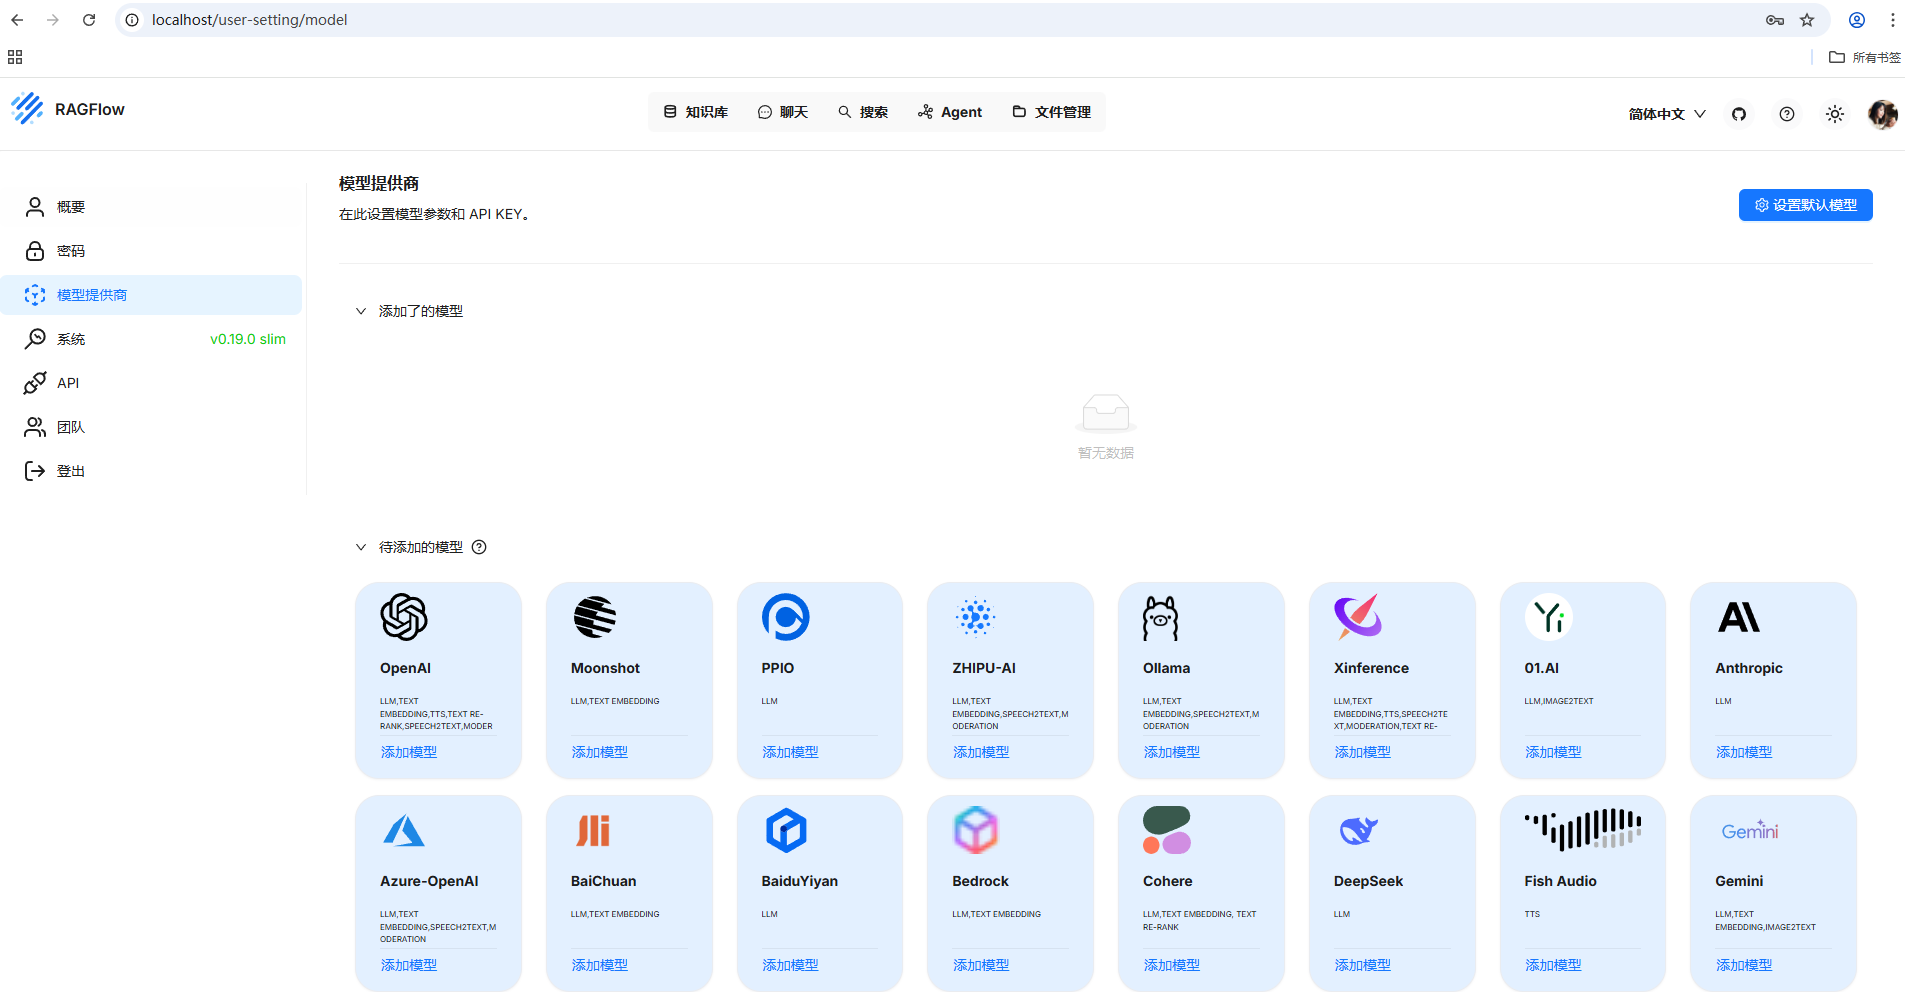Click 添加模型 on the Gemini card
This screenshot has height=992, width=1905.
click(1743, 965)
